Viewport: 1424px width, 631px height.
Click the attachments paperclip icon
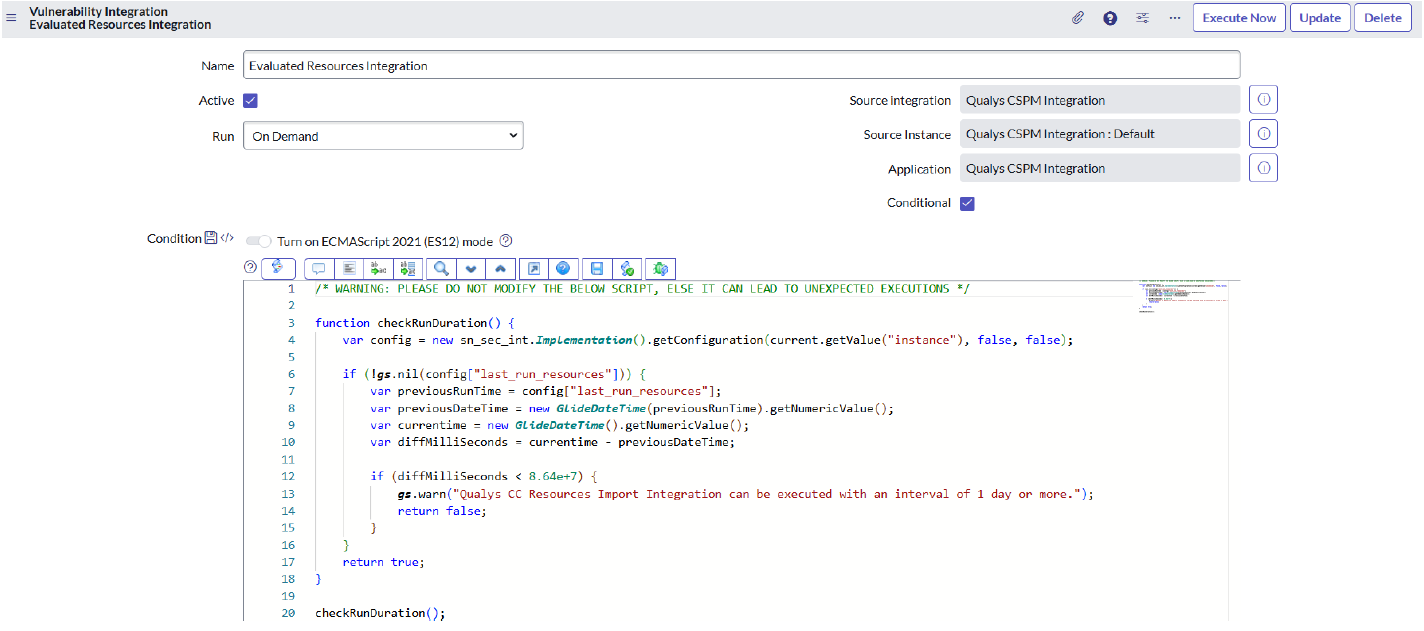coord(1078,18)
